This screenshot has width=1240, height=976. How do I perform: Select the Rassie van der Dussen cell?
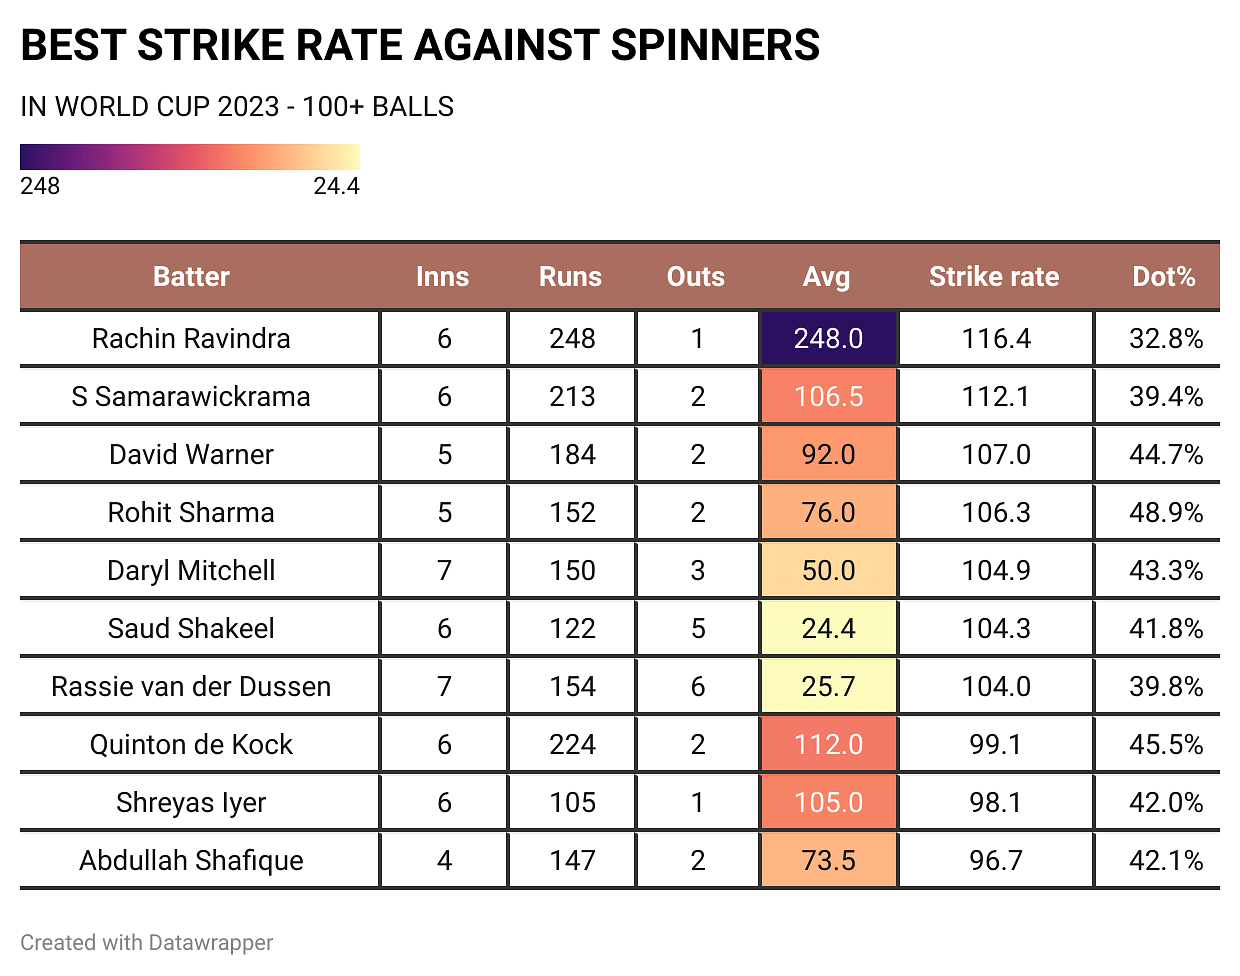191,687
